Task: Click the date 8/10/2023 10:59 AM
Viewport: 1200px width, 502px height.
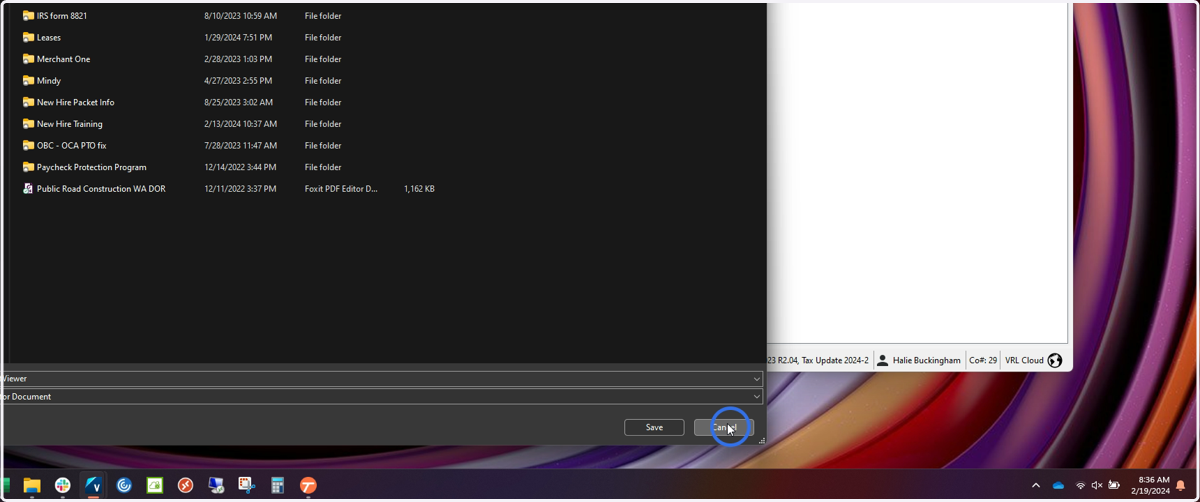Action: [x=241, y=16]
